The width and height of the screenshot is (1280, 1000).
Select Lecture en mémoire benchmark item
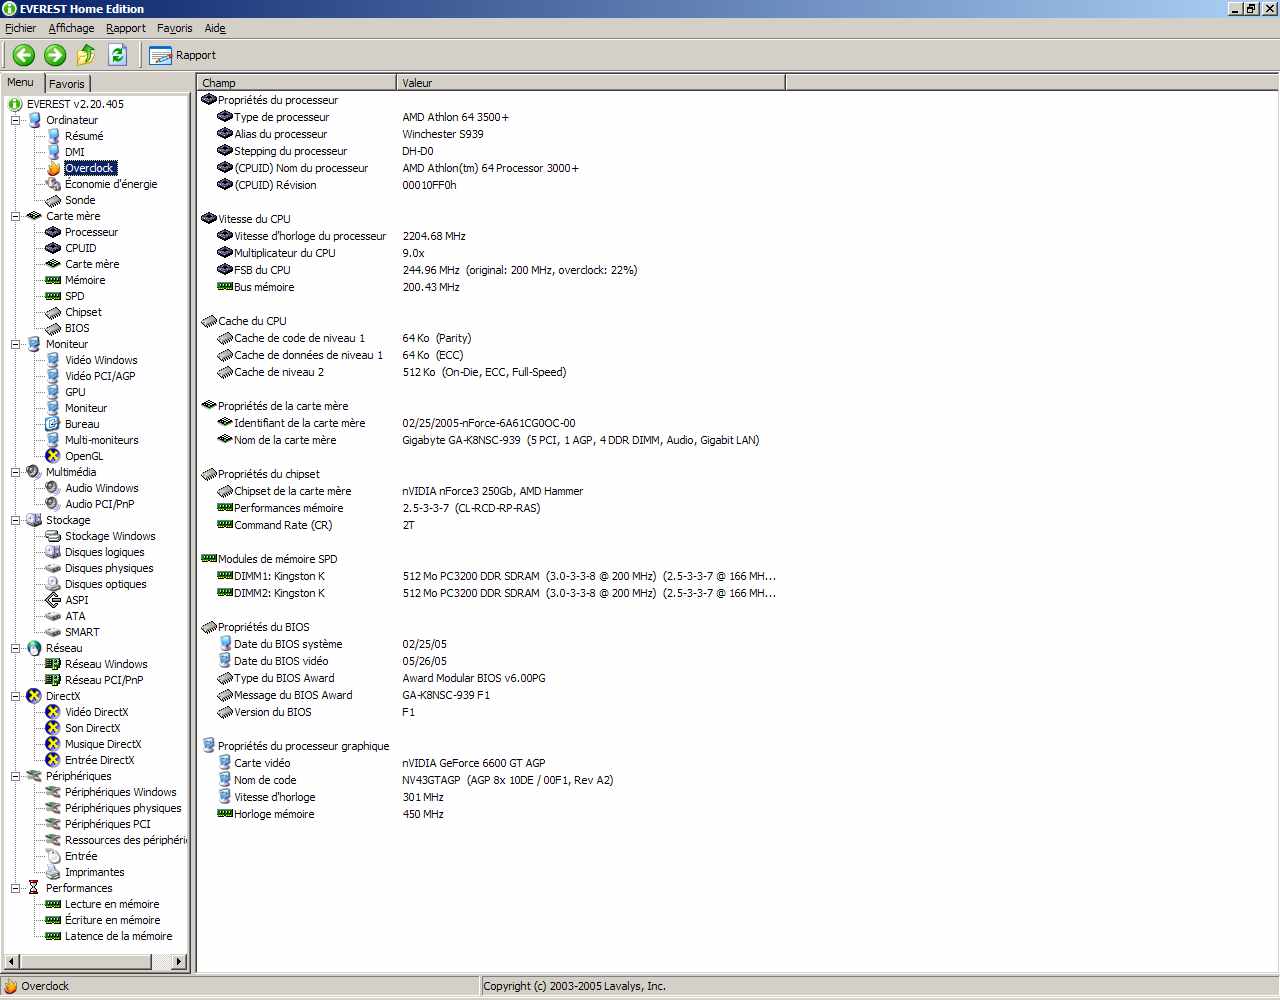pos(112,904)
